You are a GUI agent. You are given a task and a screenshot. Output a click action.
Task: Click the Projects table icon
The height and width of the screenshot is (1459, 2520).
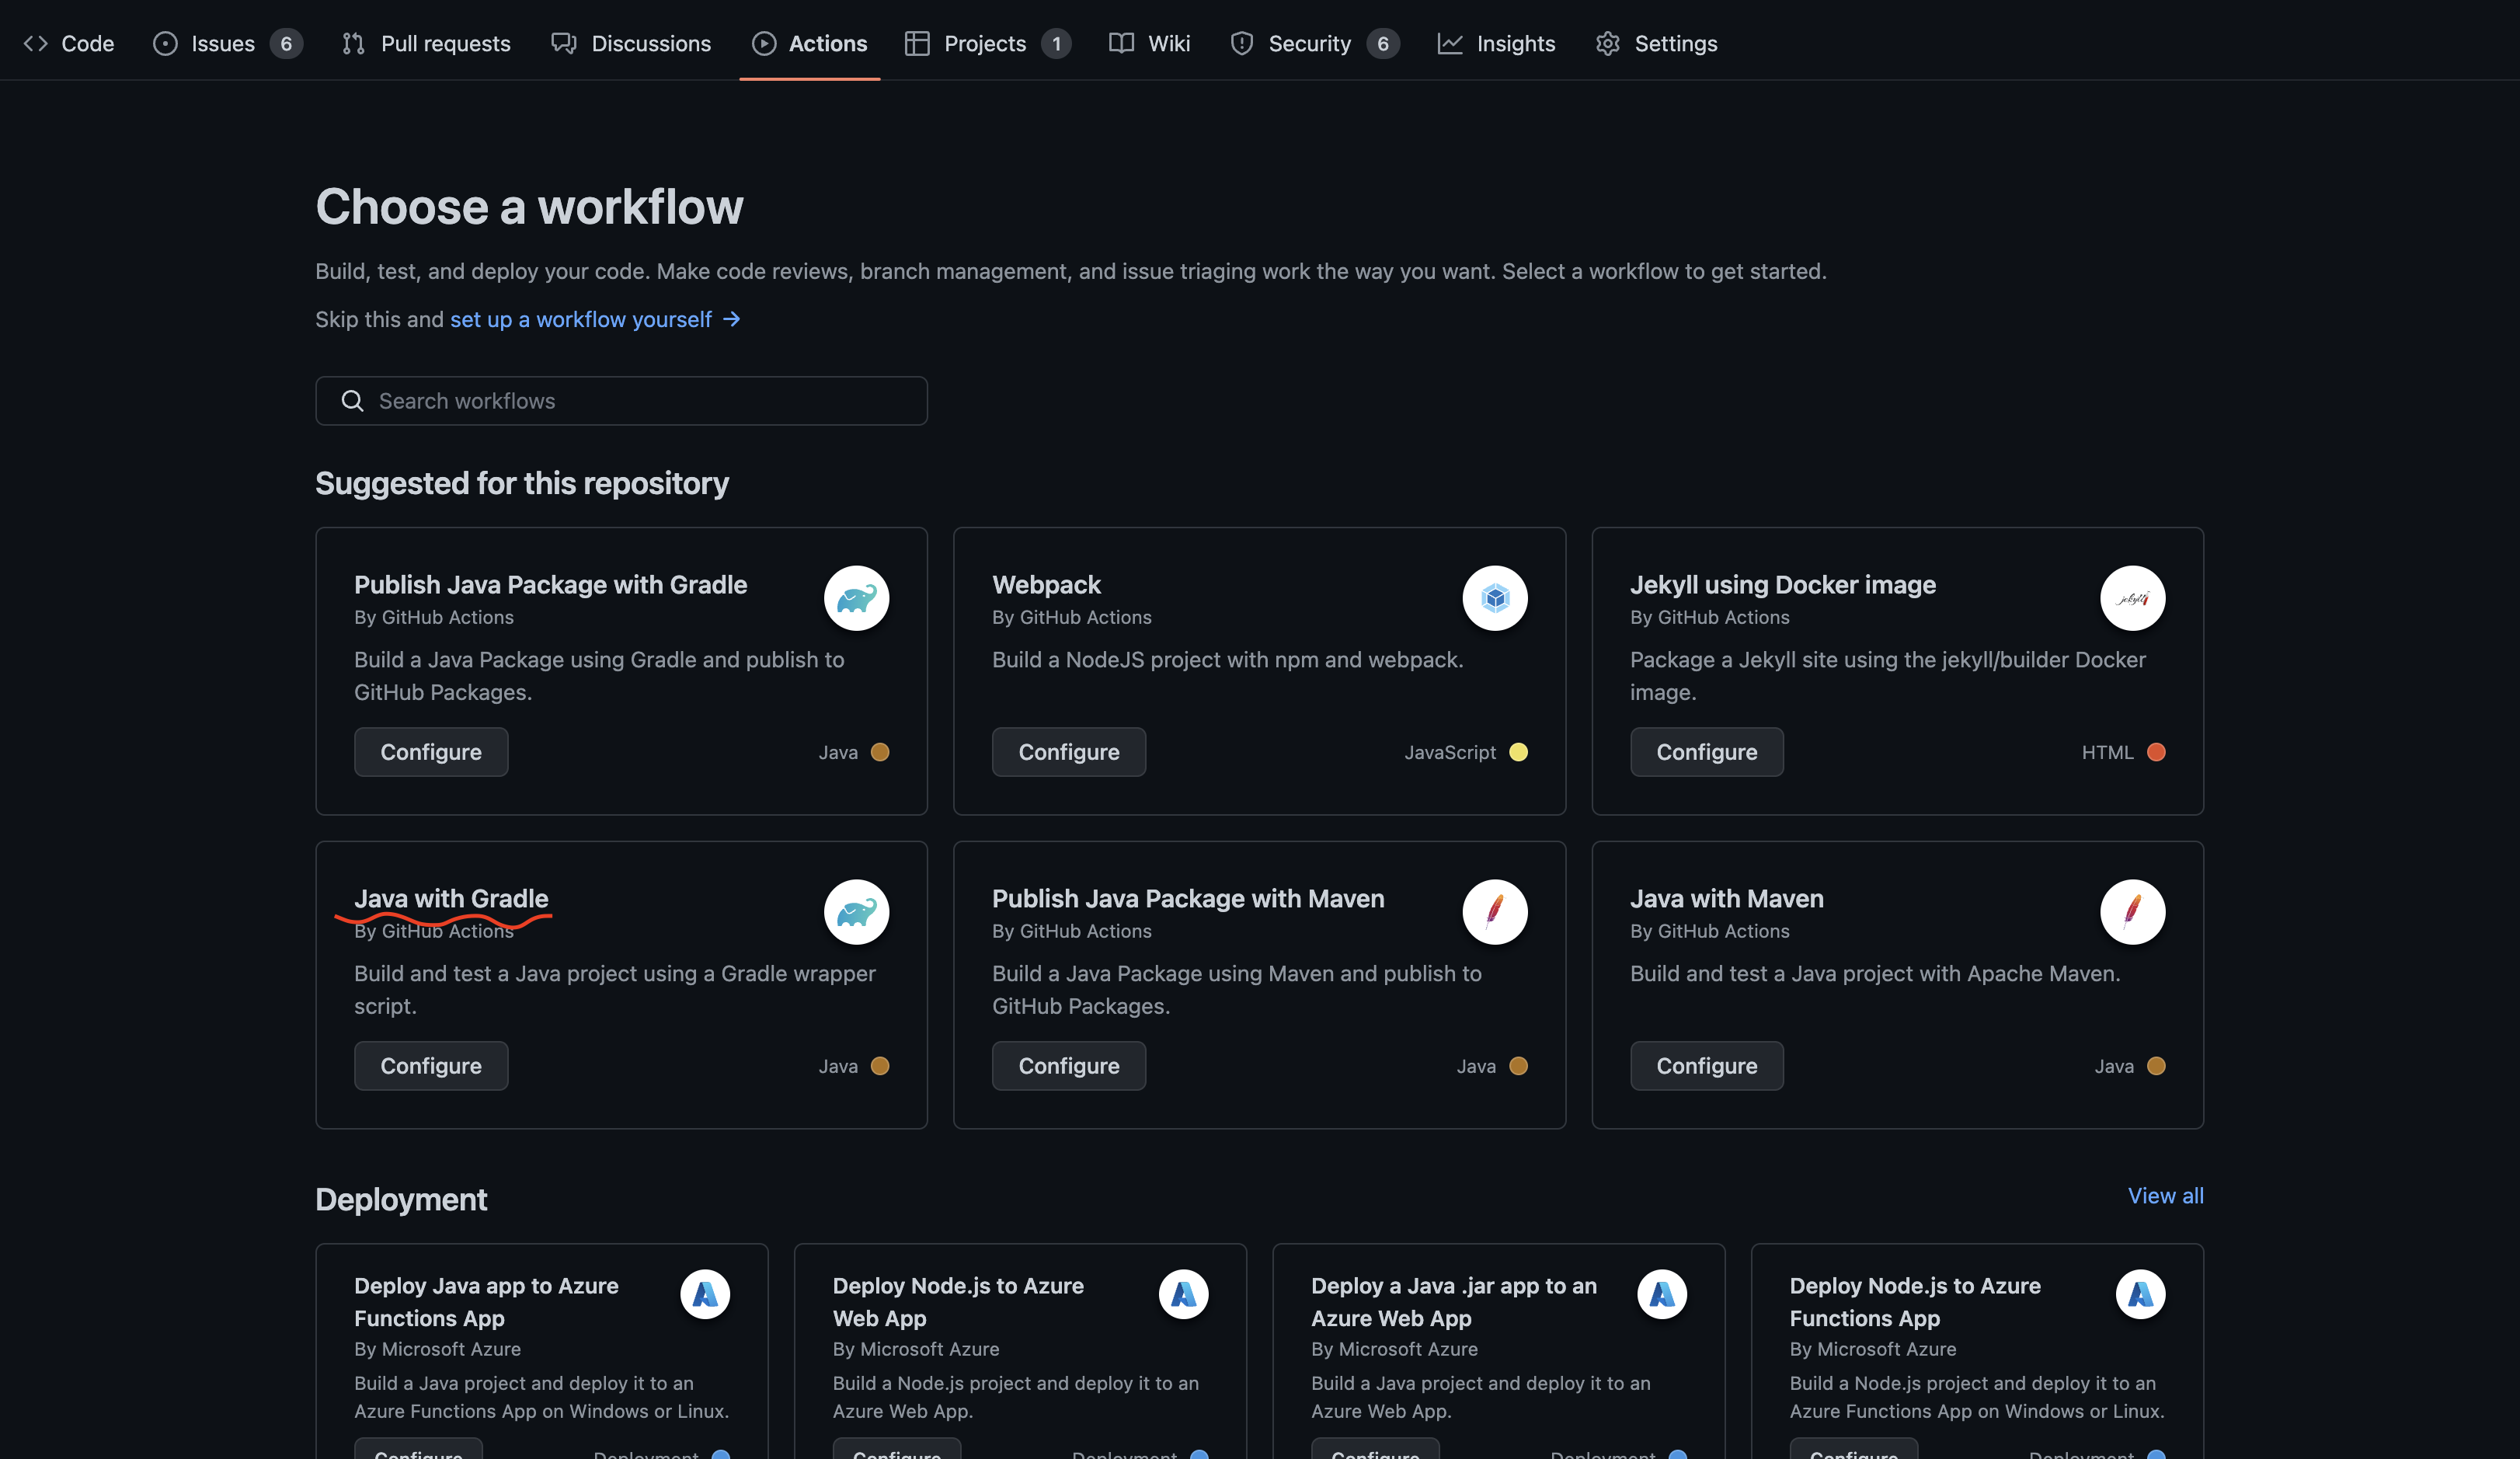tap(917, 43)
